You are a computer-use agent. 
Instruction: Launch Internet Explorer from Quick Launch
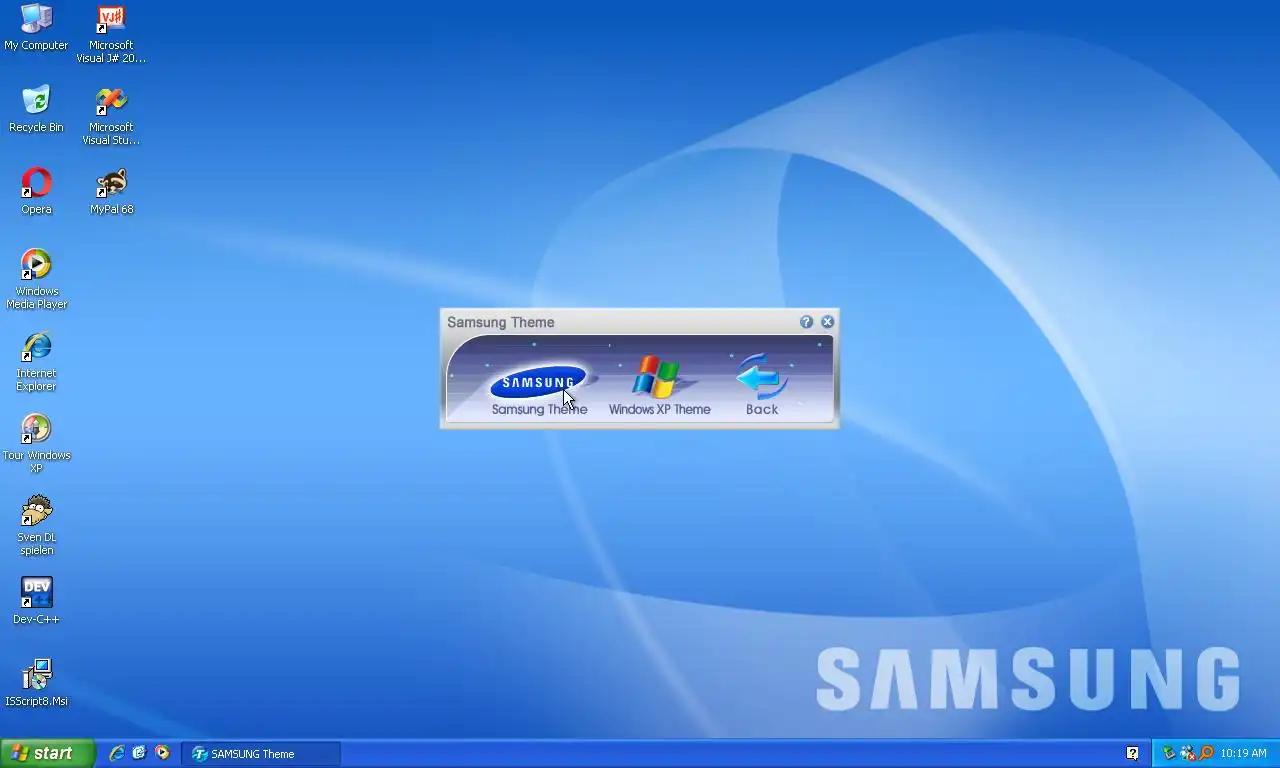pos(117,753)
